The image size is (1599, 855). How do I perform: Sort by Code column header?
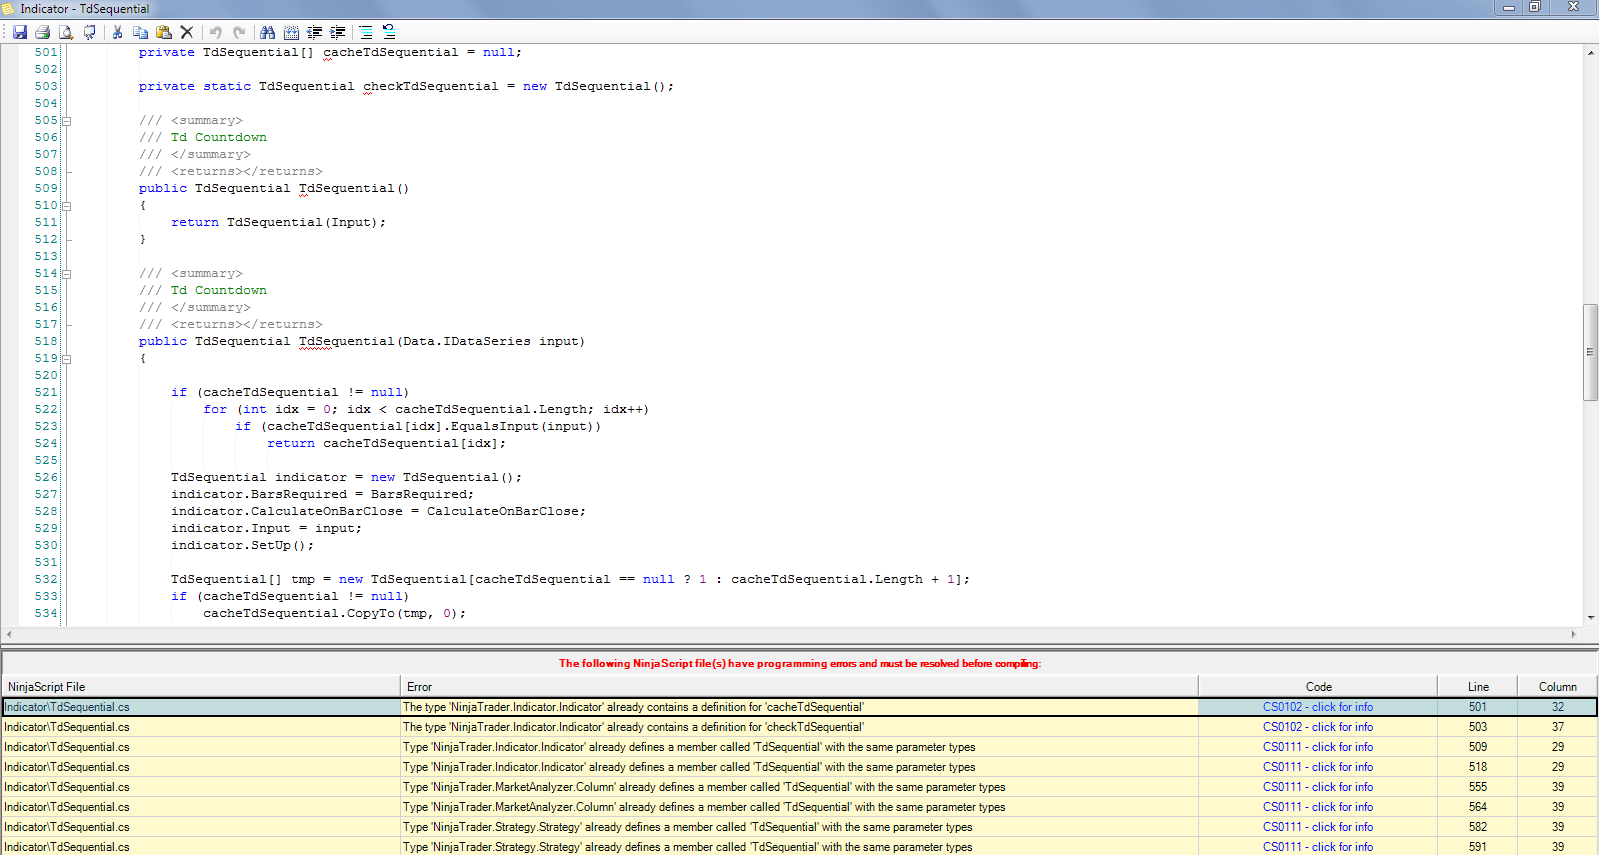pos(1318,687)
